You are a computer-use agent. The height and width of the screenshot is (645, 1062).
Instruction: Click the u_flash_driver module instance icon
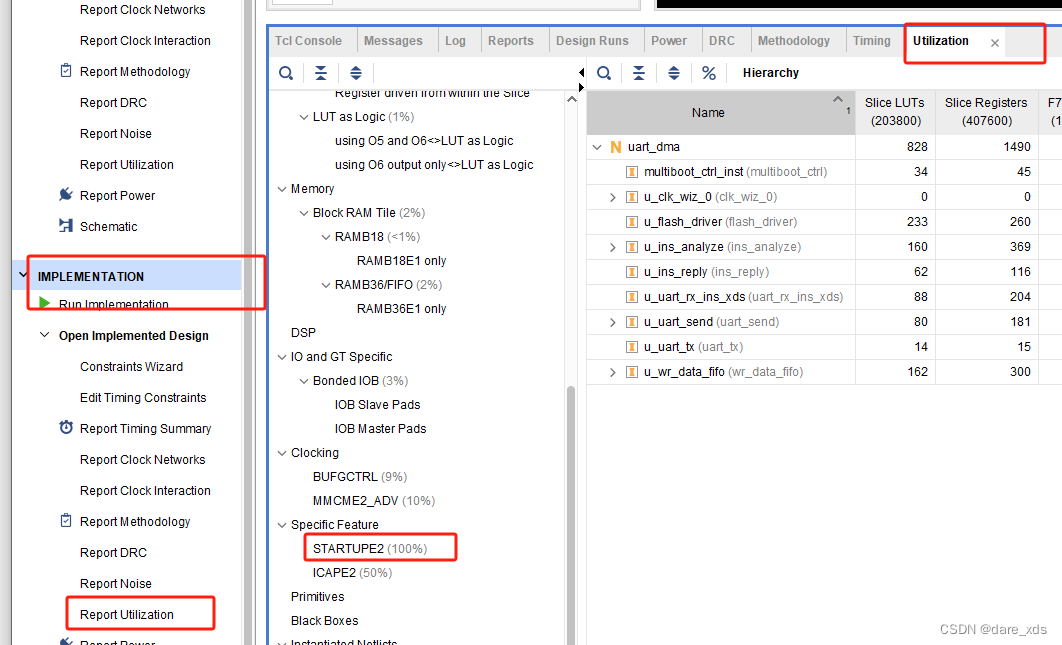631,221
